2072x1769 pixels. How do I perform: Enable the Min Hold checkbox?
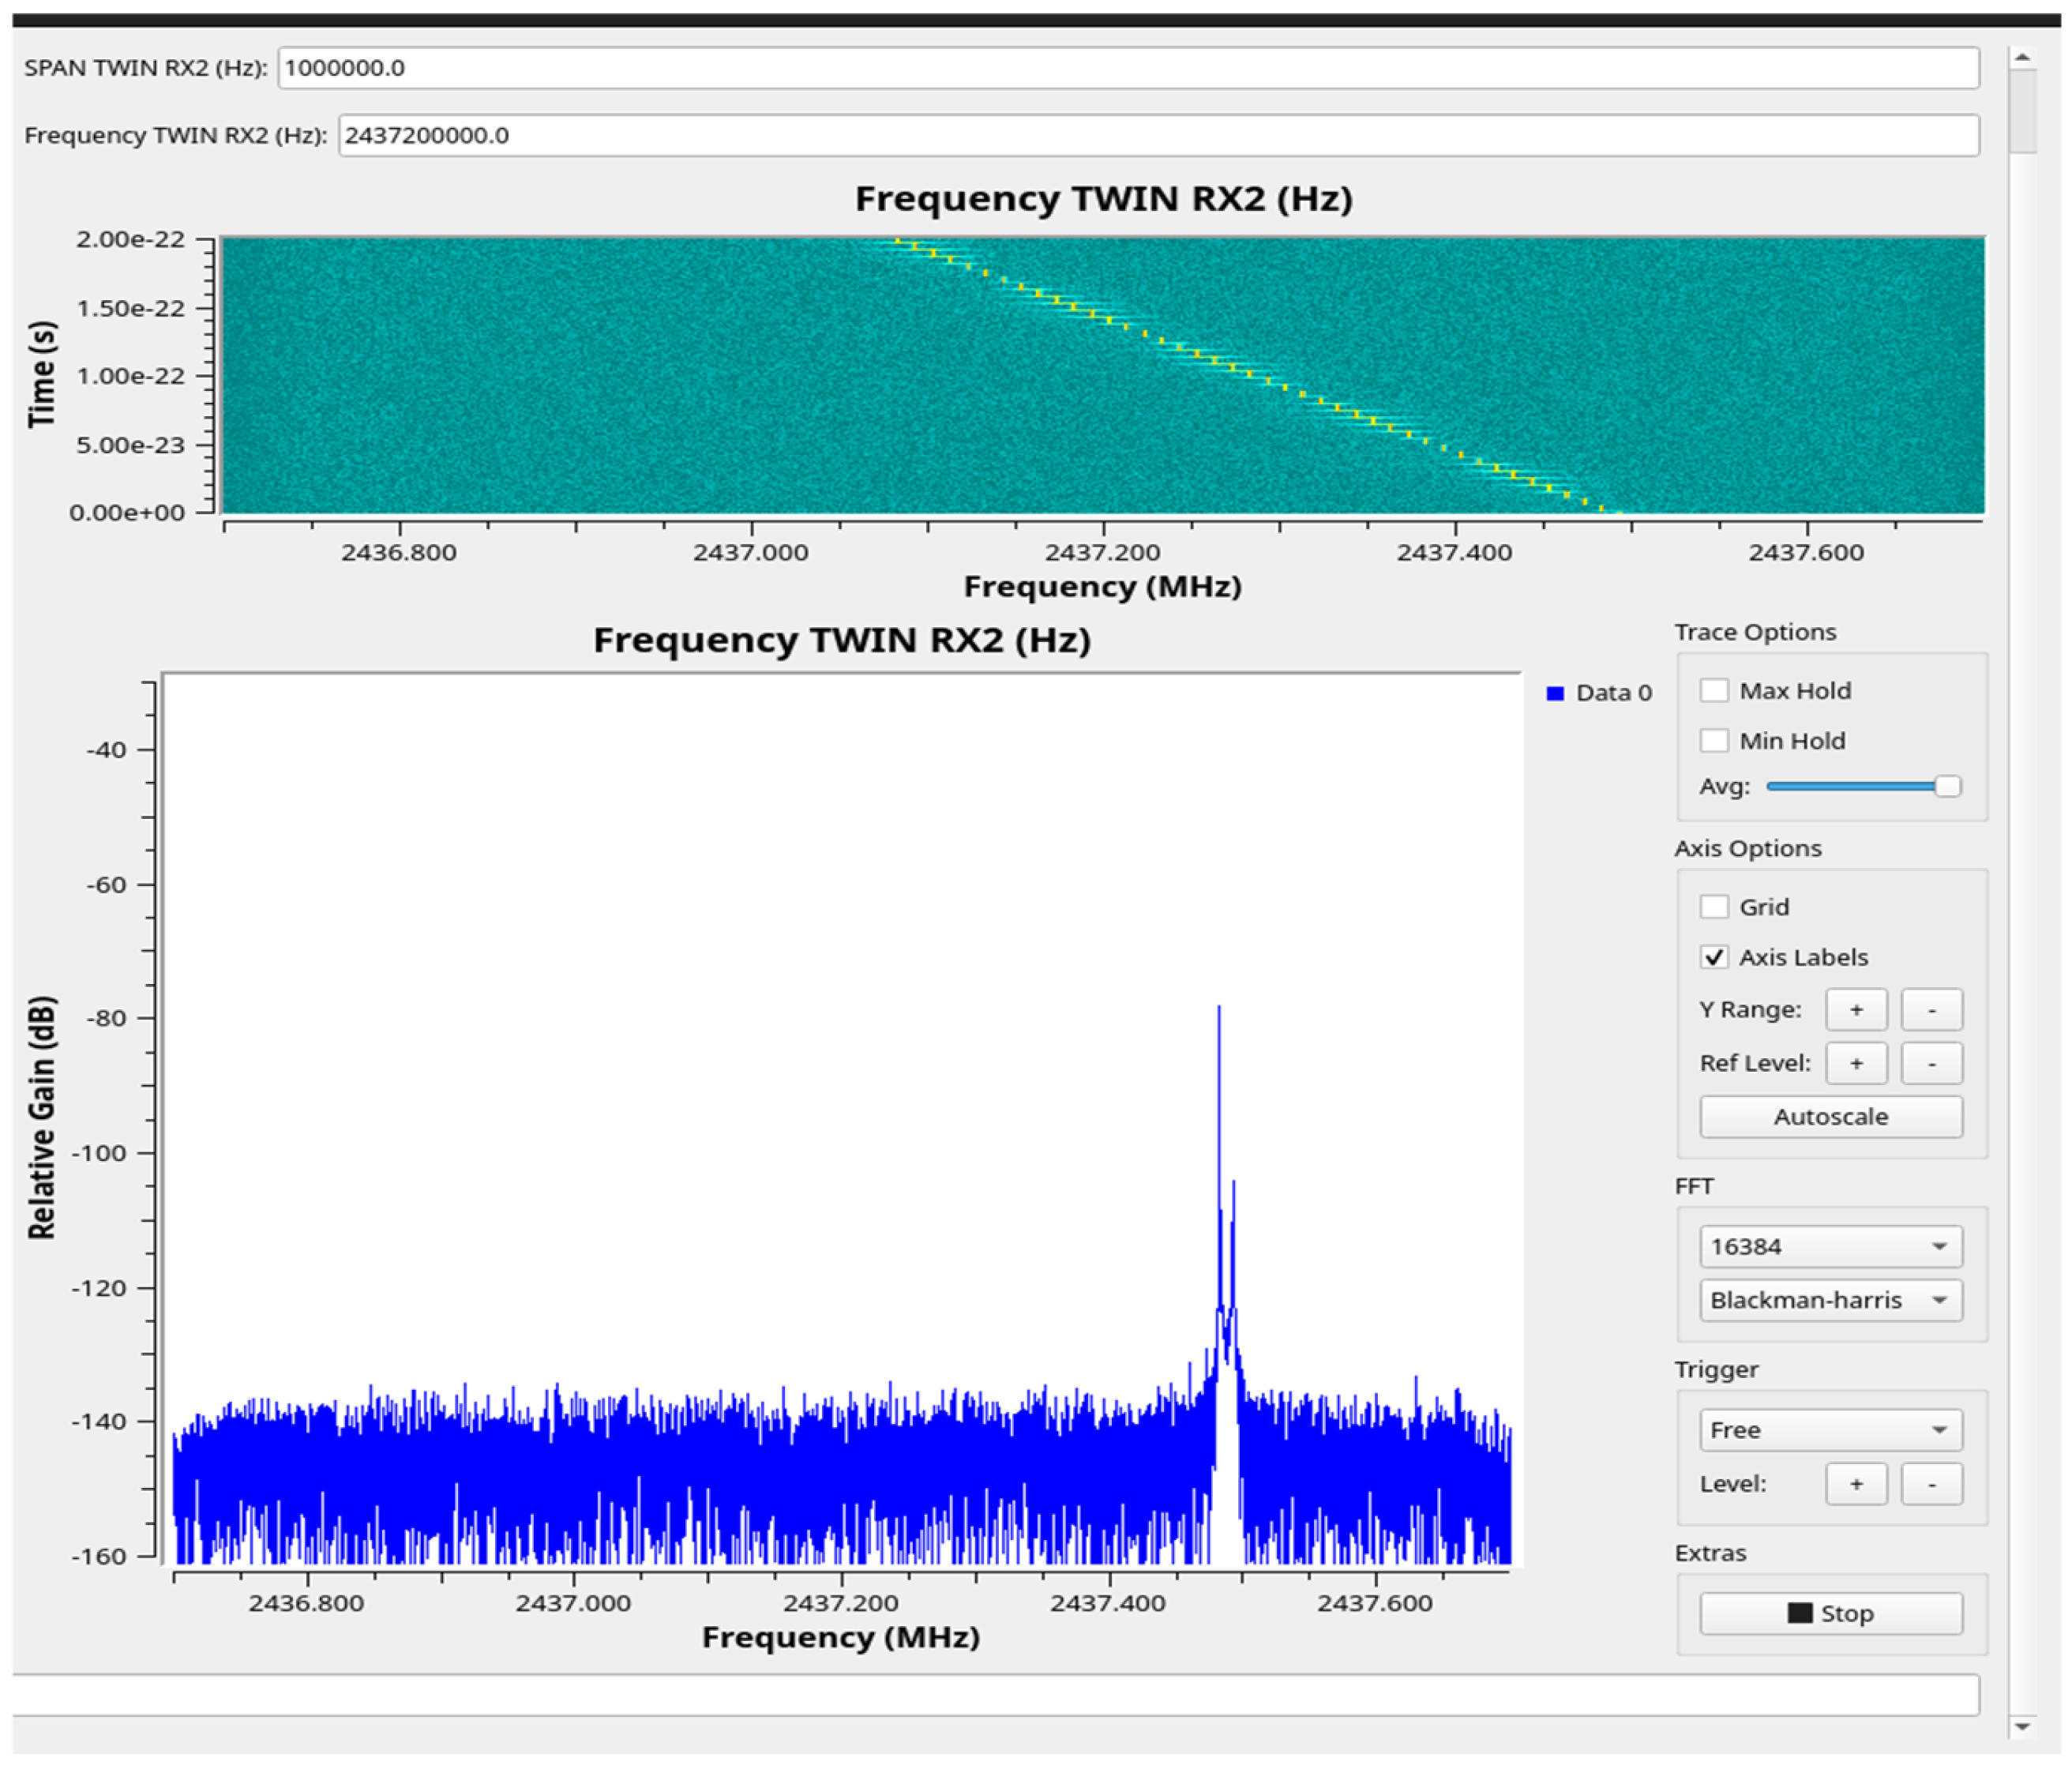[x=1714, y=740]
